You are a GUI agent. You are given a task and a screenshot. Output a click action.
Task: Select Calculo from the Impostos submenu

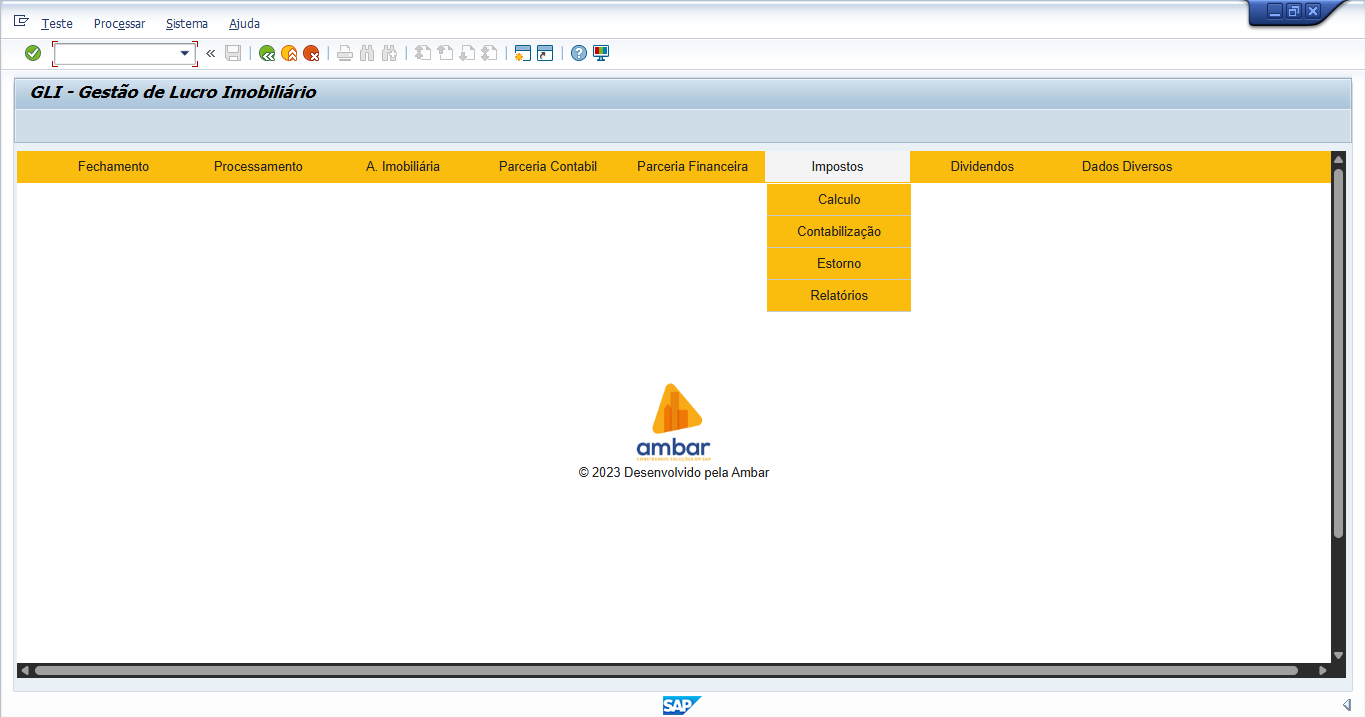coord(839,200)
